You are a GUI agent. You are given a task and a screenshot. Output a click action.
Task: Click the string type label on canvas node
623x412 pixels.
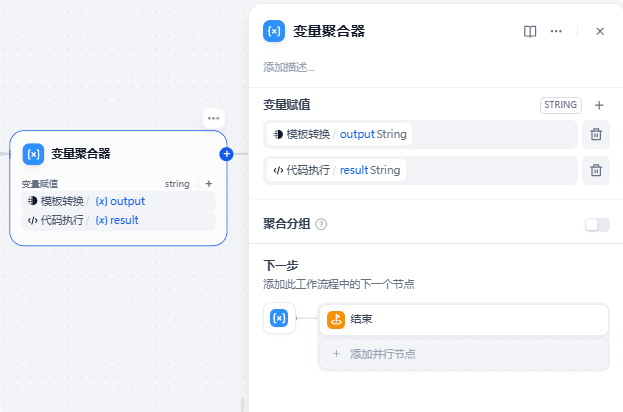pos(177,184)
